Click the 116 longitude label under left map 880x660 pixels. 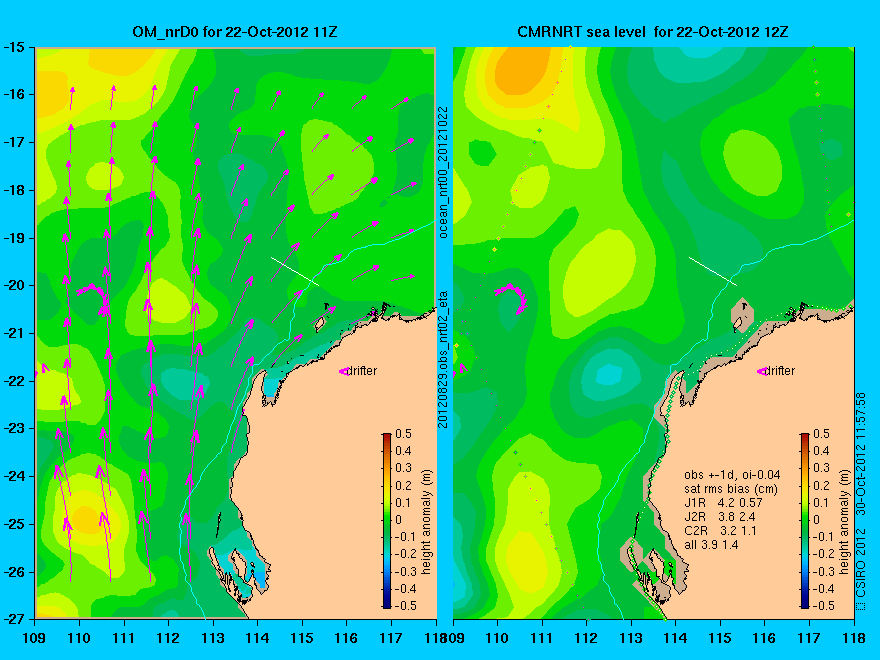click(x=346, y=638)
